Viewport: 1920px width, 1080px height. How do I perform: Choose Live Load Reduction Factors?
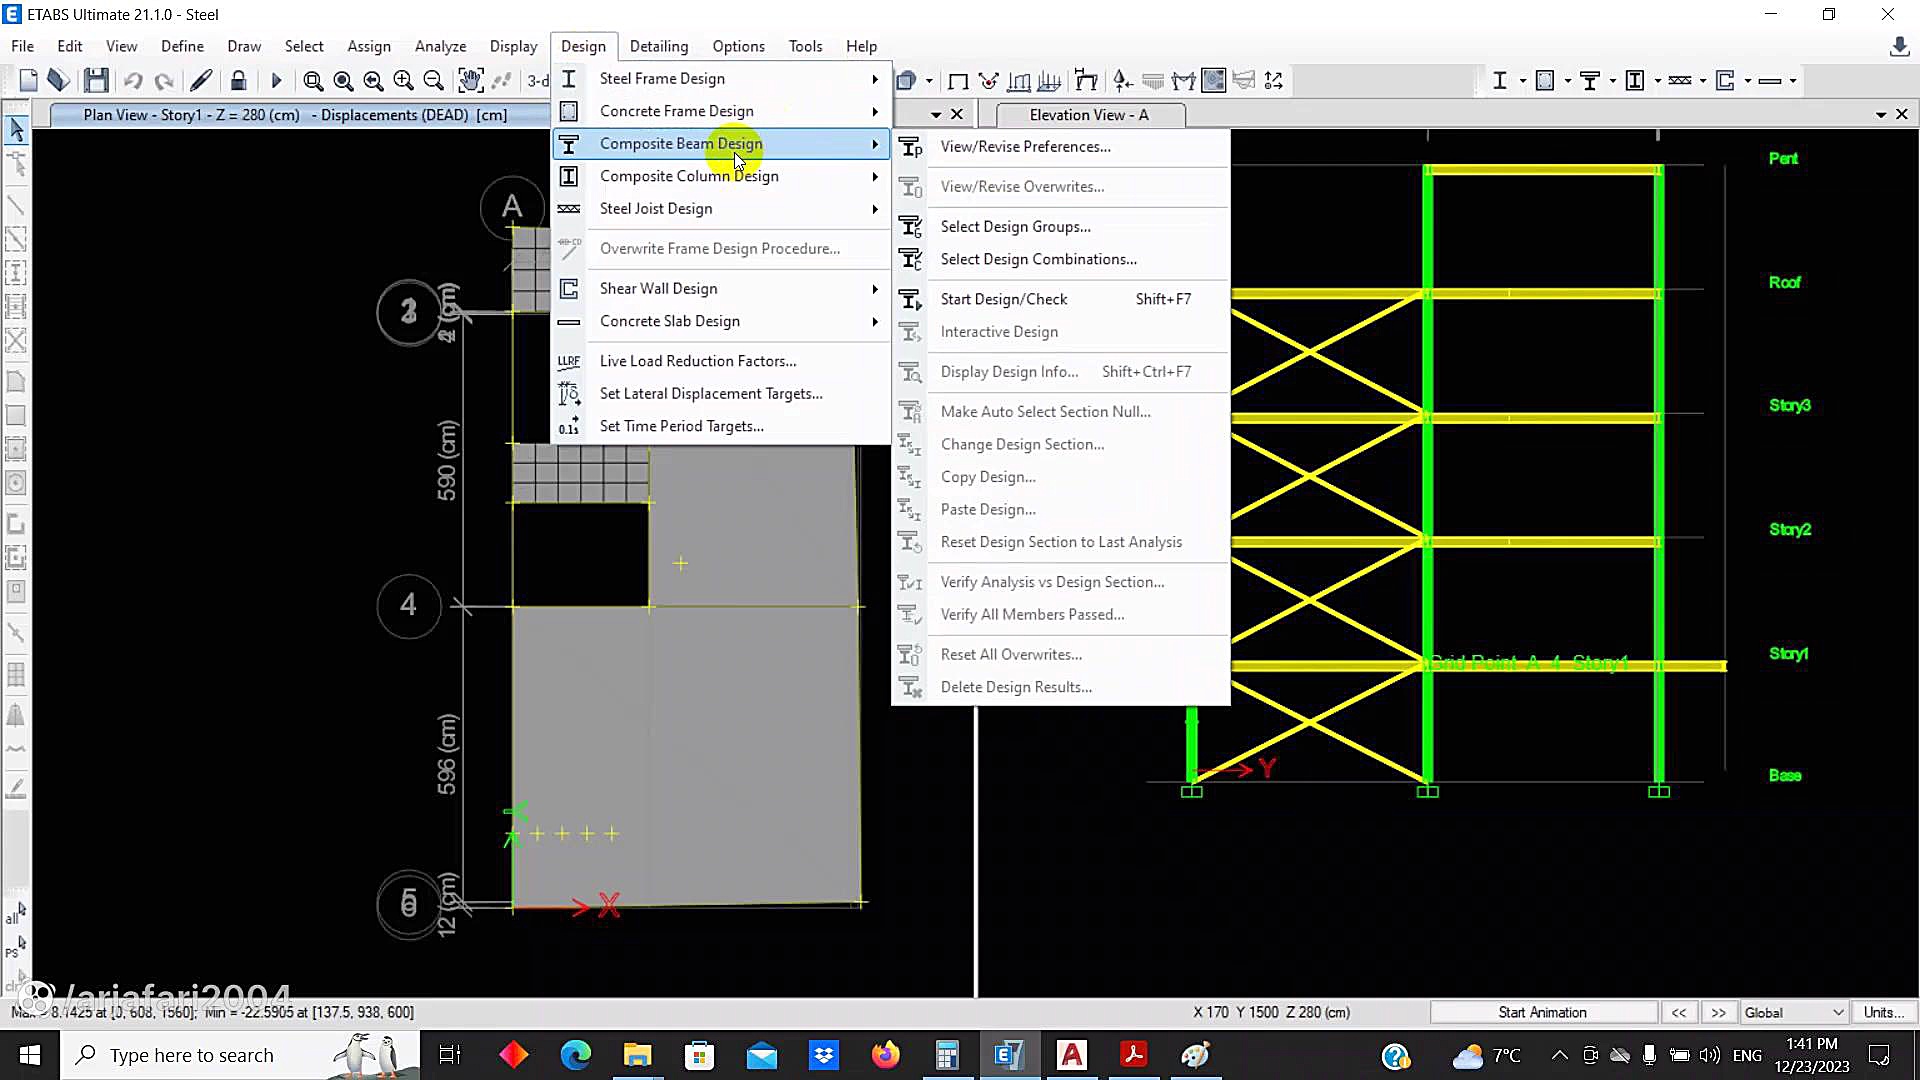click(720, 361)
